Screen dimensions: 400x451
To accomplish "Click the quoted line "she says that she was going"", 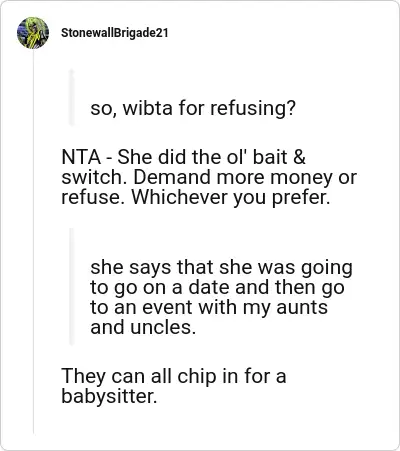I will click(221, 268).
